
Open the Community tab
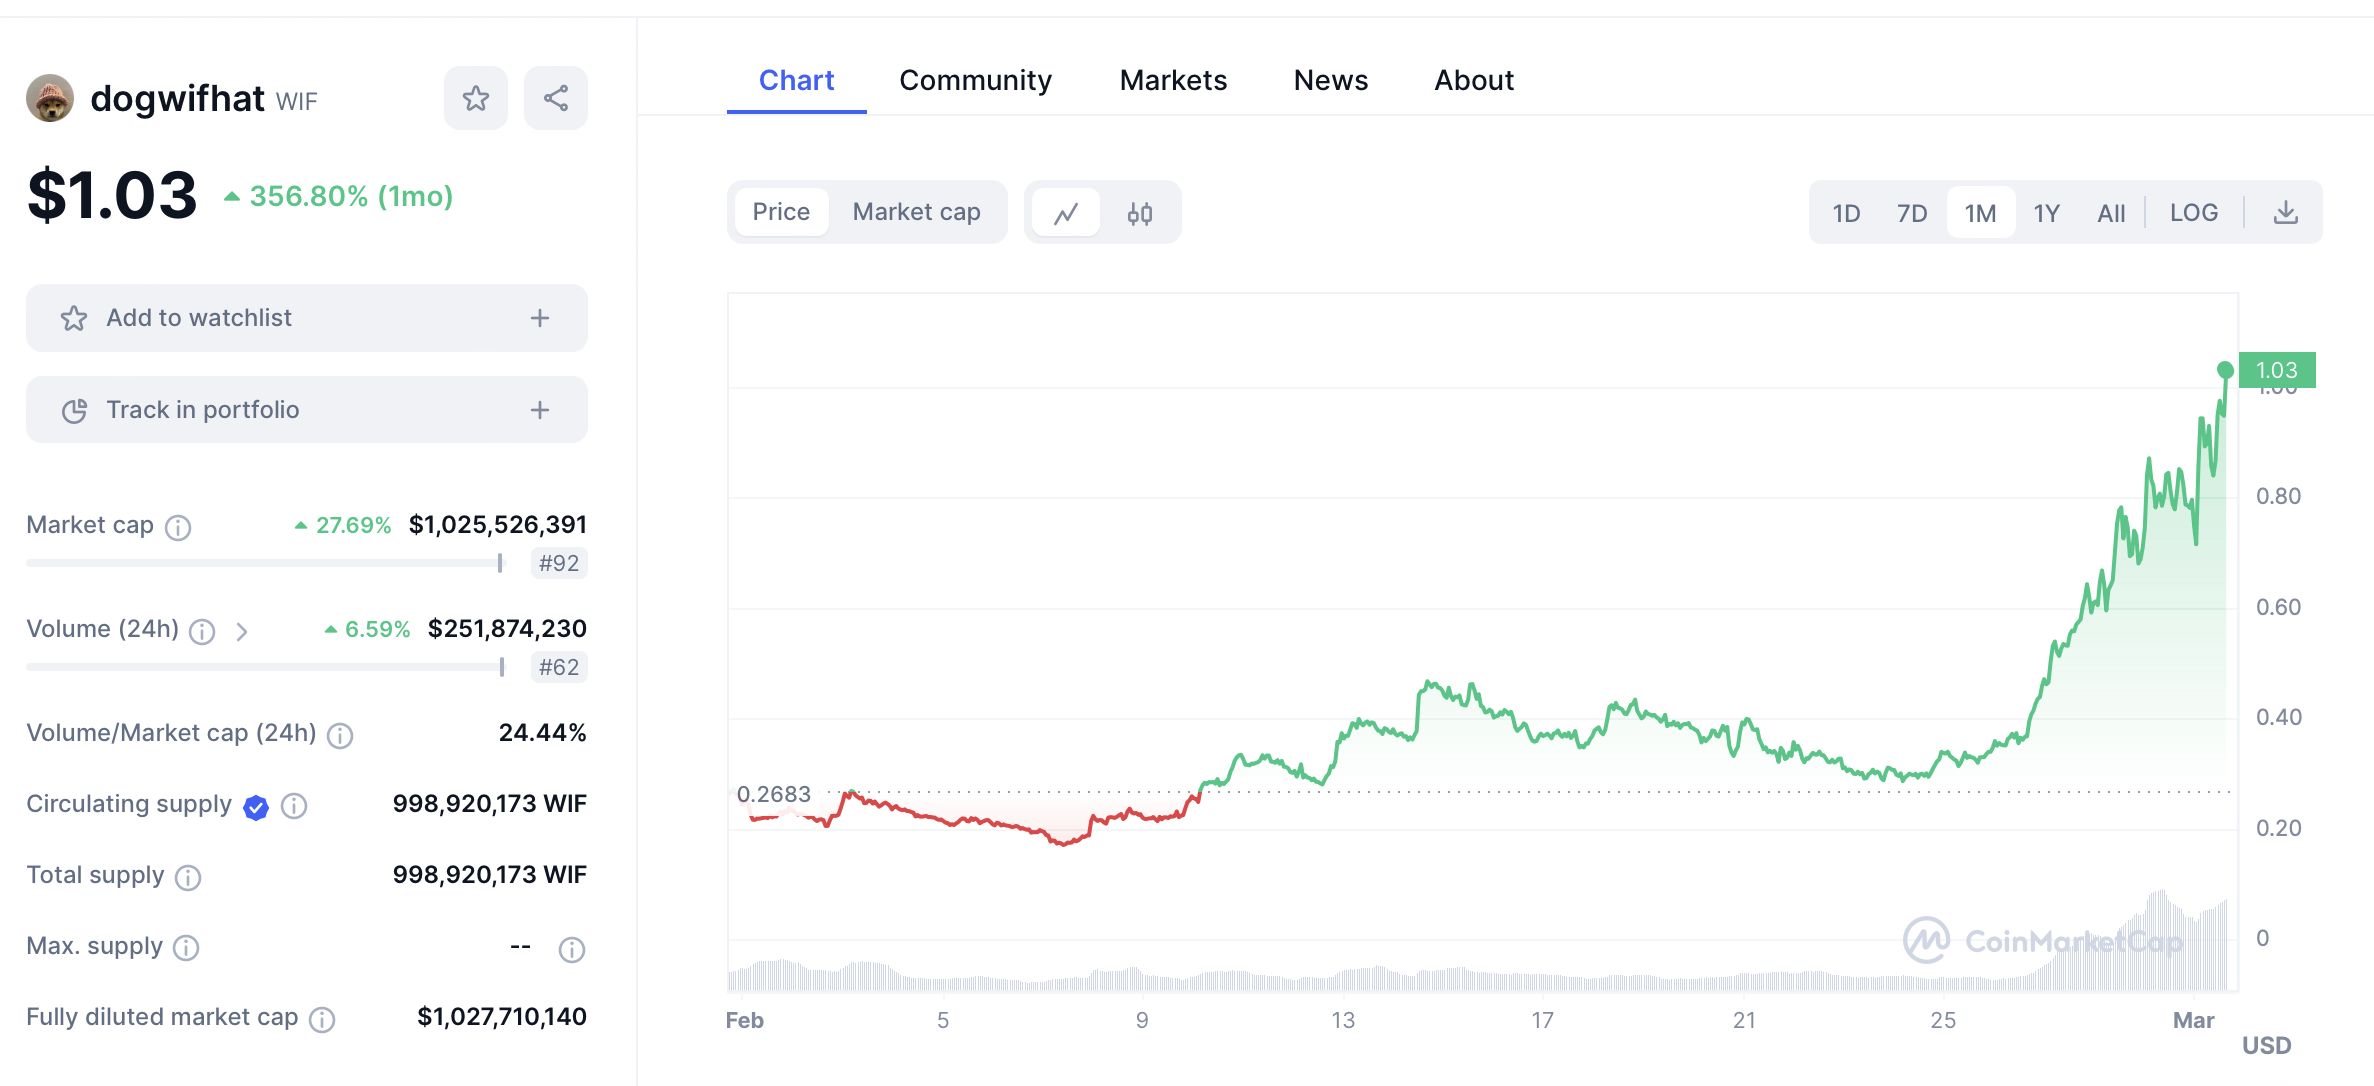tap(975, 80)
